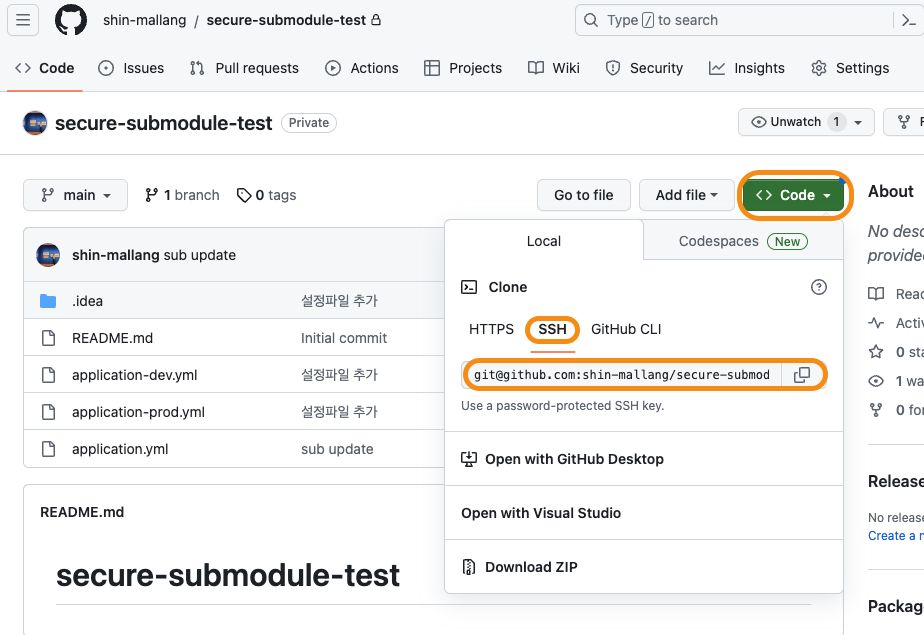The width and height of the screenshot is (924, 635).
Task: Click the application-dev.yml file icon
Action: 48,375
